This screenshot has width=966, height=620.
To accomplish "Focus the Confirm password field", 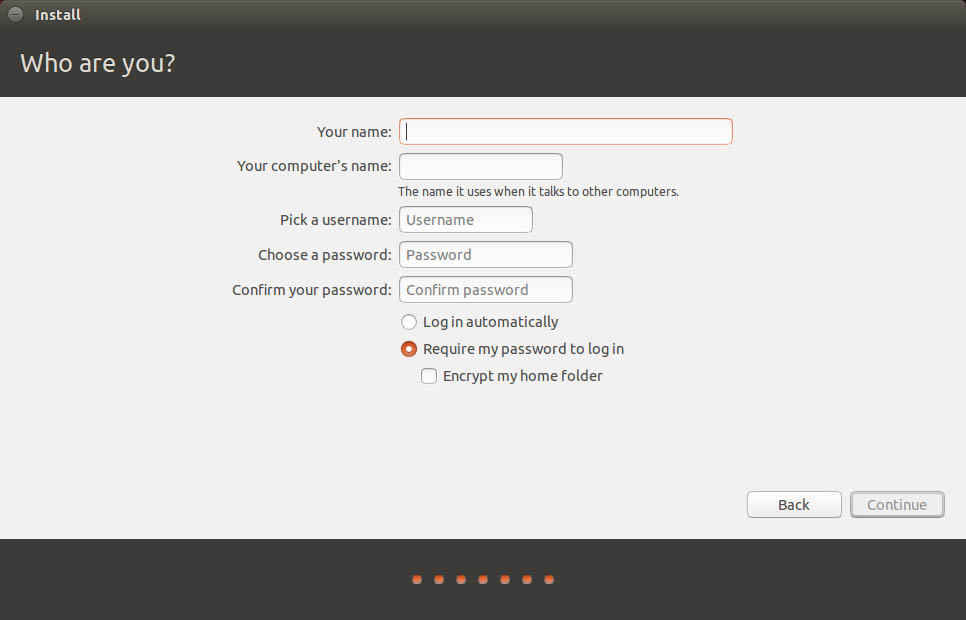I will [x=486, y=290].
